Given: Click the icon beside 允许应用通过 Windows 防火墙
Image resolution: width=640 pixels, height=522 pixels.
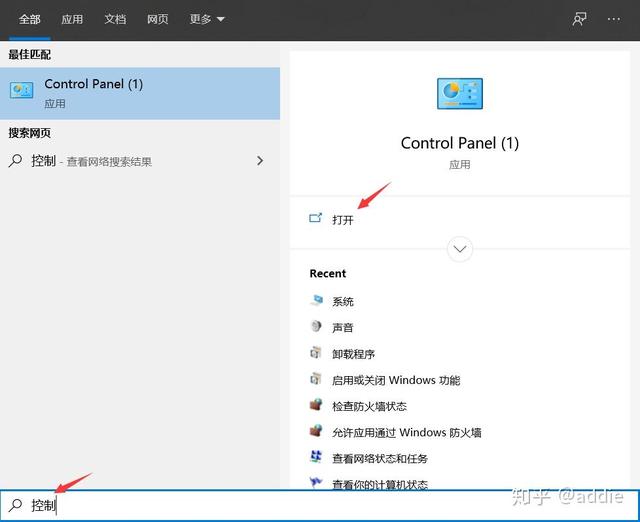Looking at the screenshot, I should [x=316, y=431].
